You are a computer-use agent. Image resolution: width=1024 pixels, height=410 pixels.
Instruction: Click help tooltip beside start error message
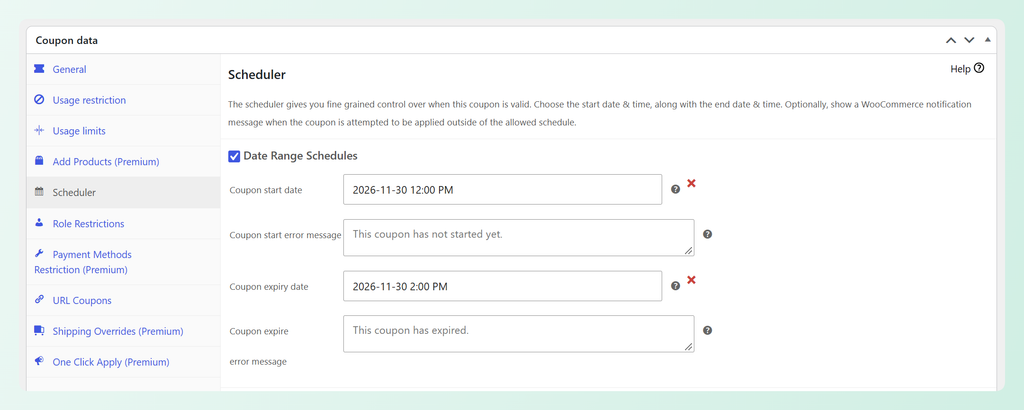pos(707,234)
